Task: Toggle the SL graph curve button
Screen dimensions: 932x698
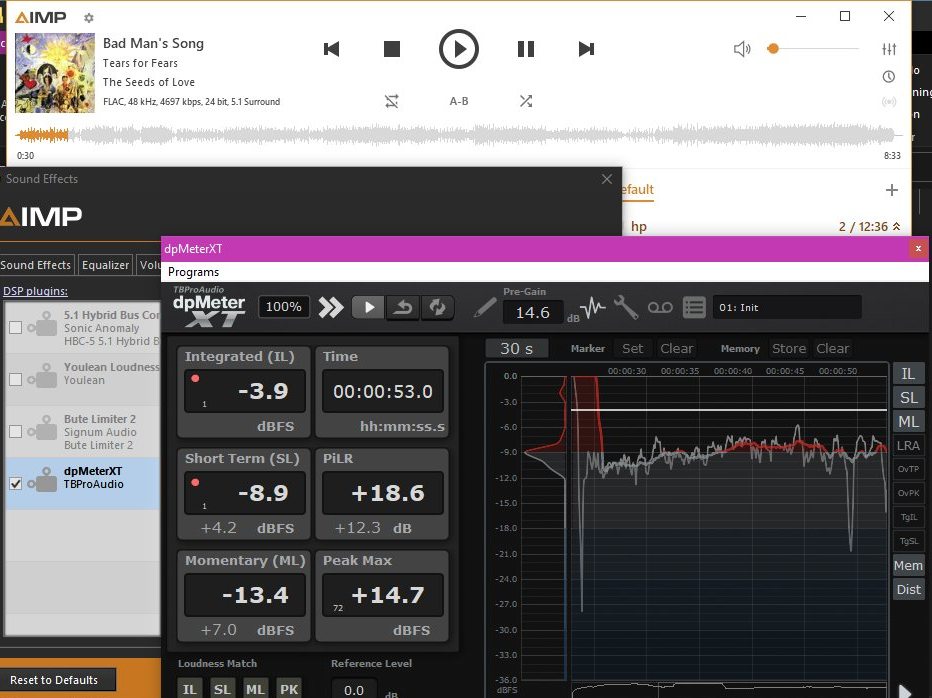Action: click(x=908, y=398)
